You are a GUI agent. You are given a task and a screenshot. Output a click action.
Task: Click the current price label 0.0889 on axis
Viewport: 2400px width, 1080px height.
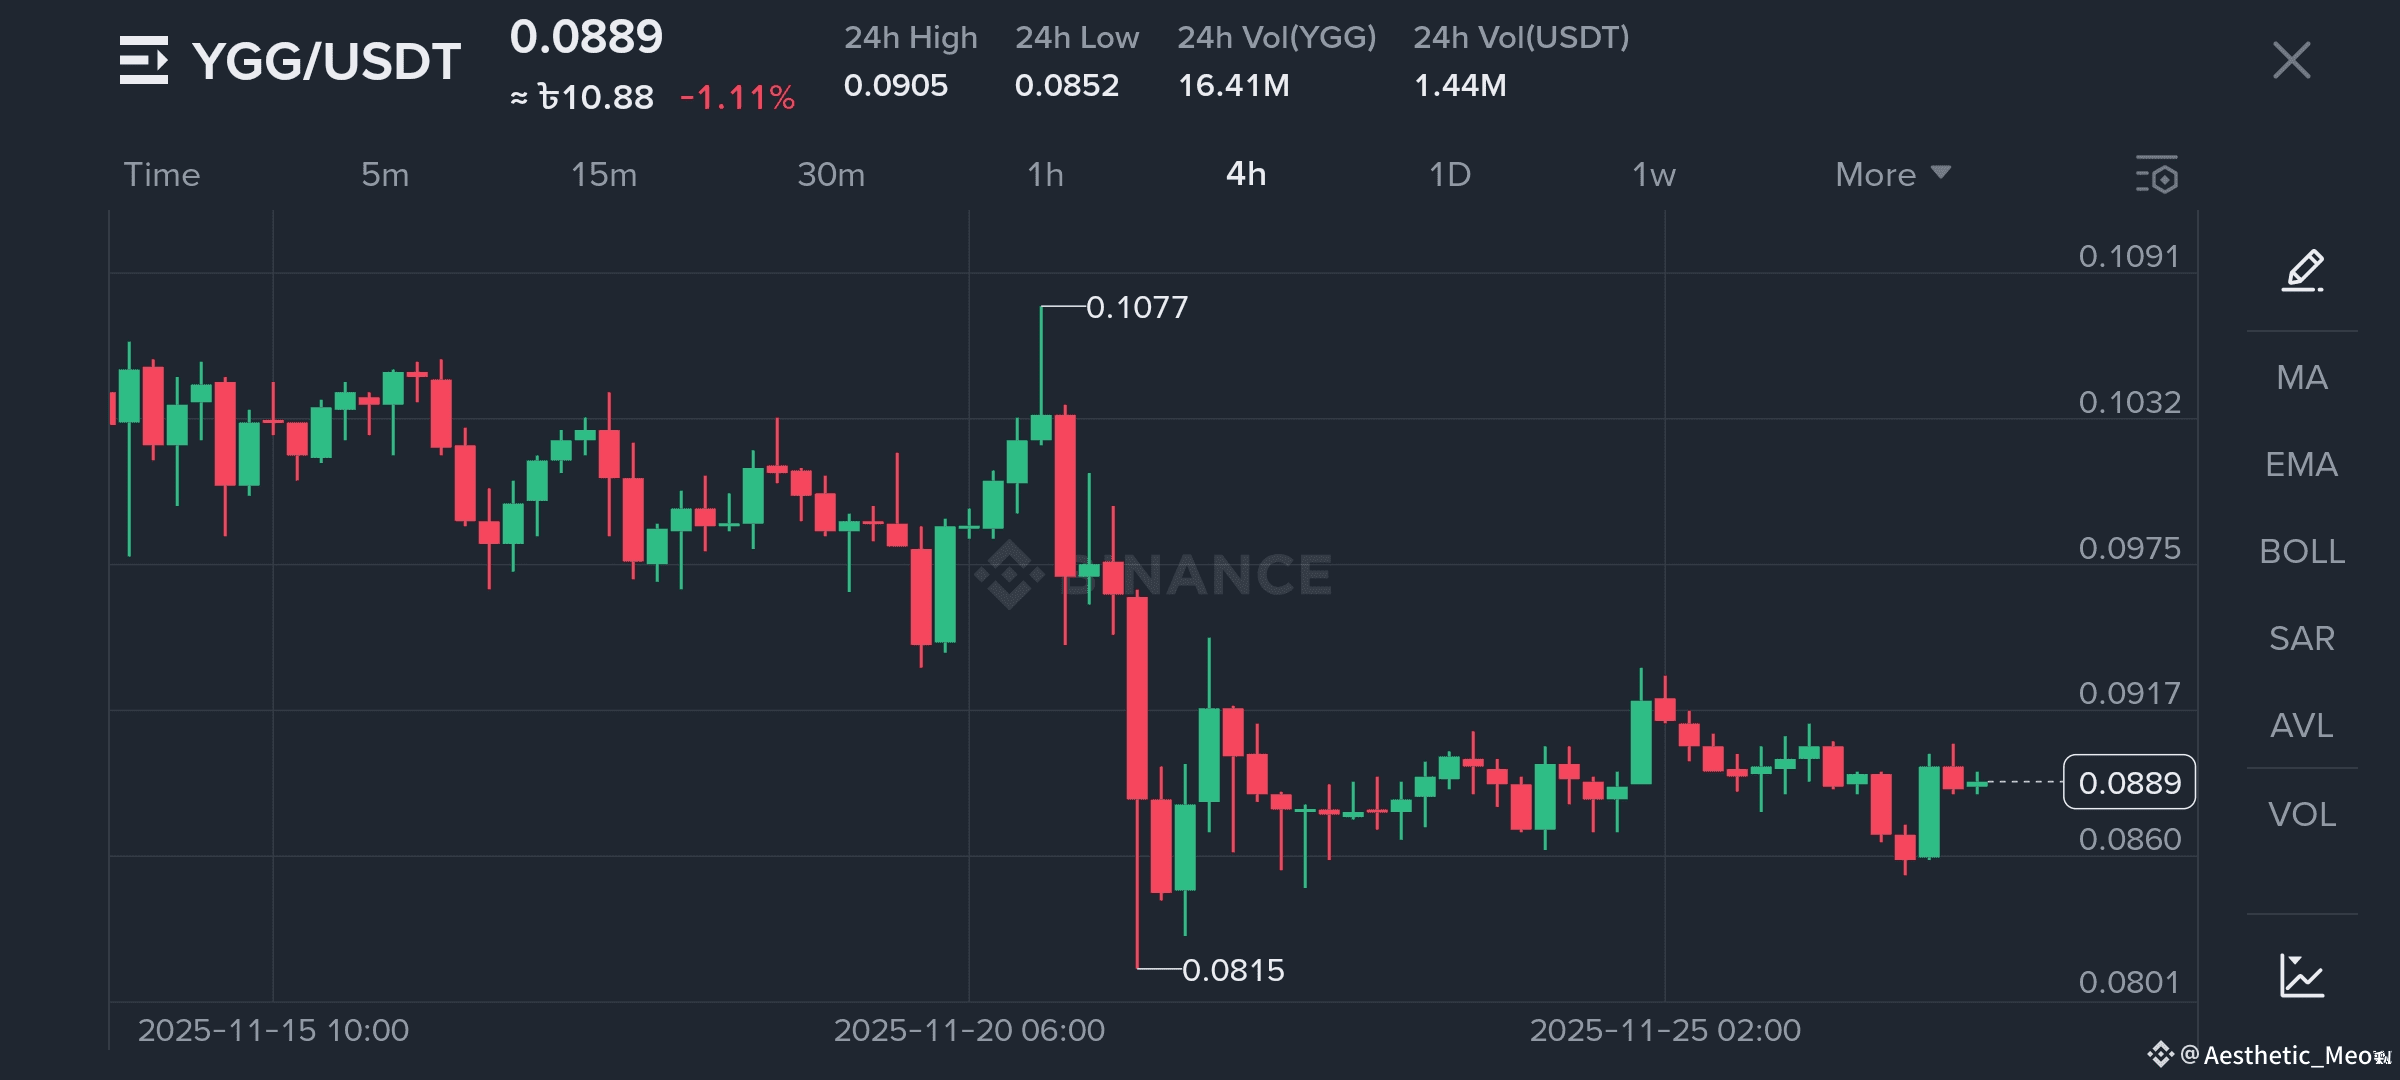2129,782
